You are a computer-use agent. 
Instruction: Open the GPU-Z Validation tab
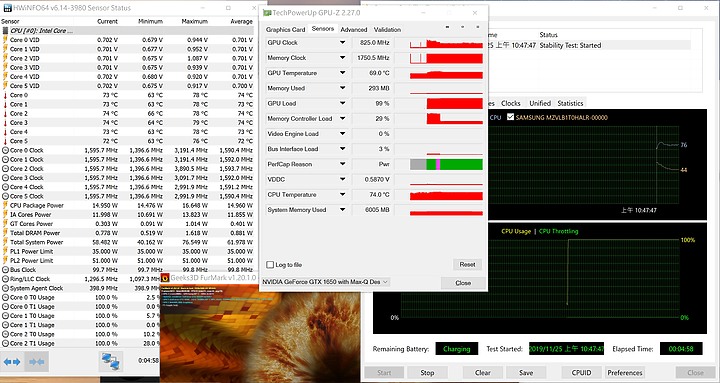pos(387,29)
